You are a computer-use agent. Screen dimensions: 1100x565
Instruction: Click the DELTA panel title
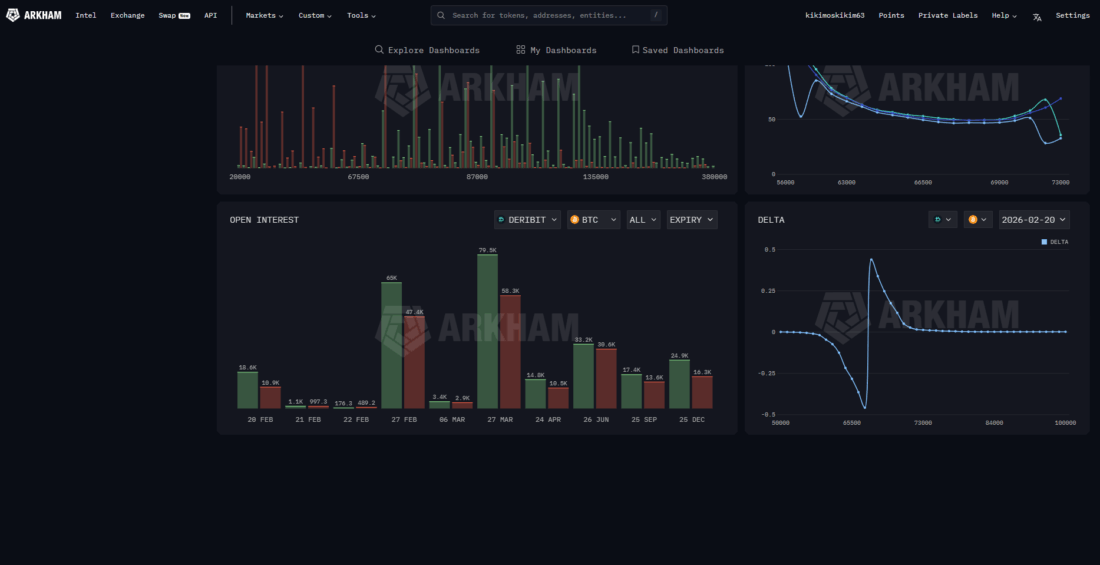771,220
